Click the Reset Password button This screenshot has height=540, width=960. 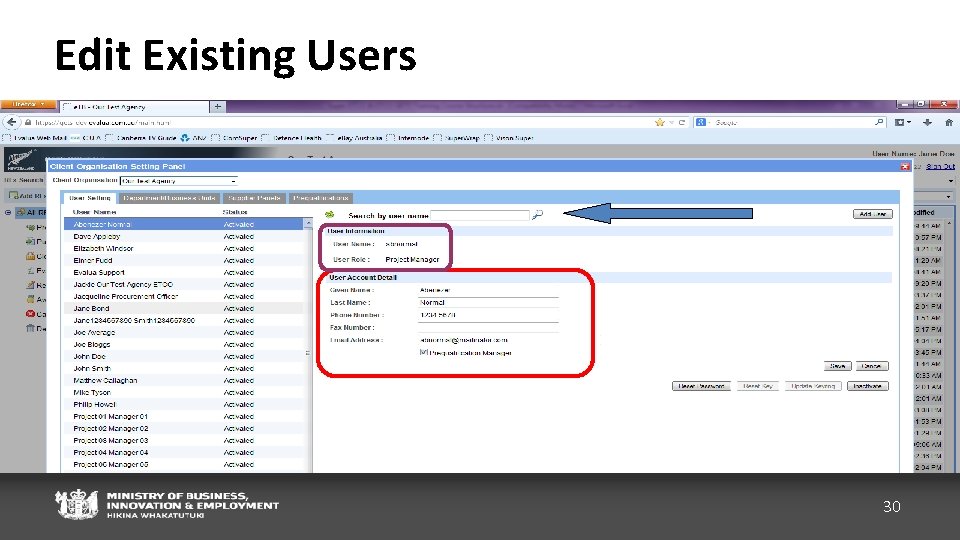point(701,386)
